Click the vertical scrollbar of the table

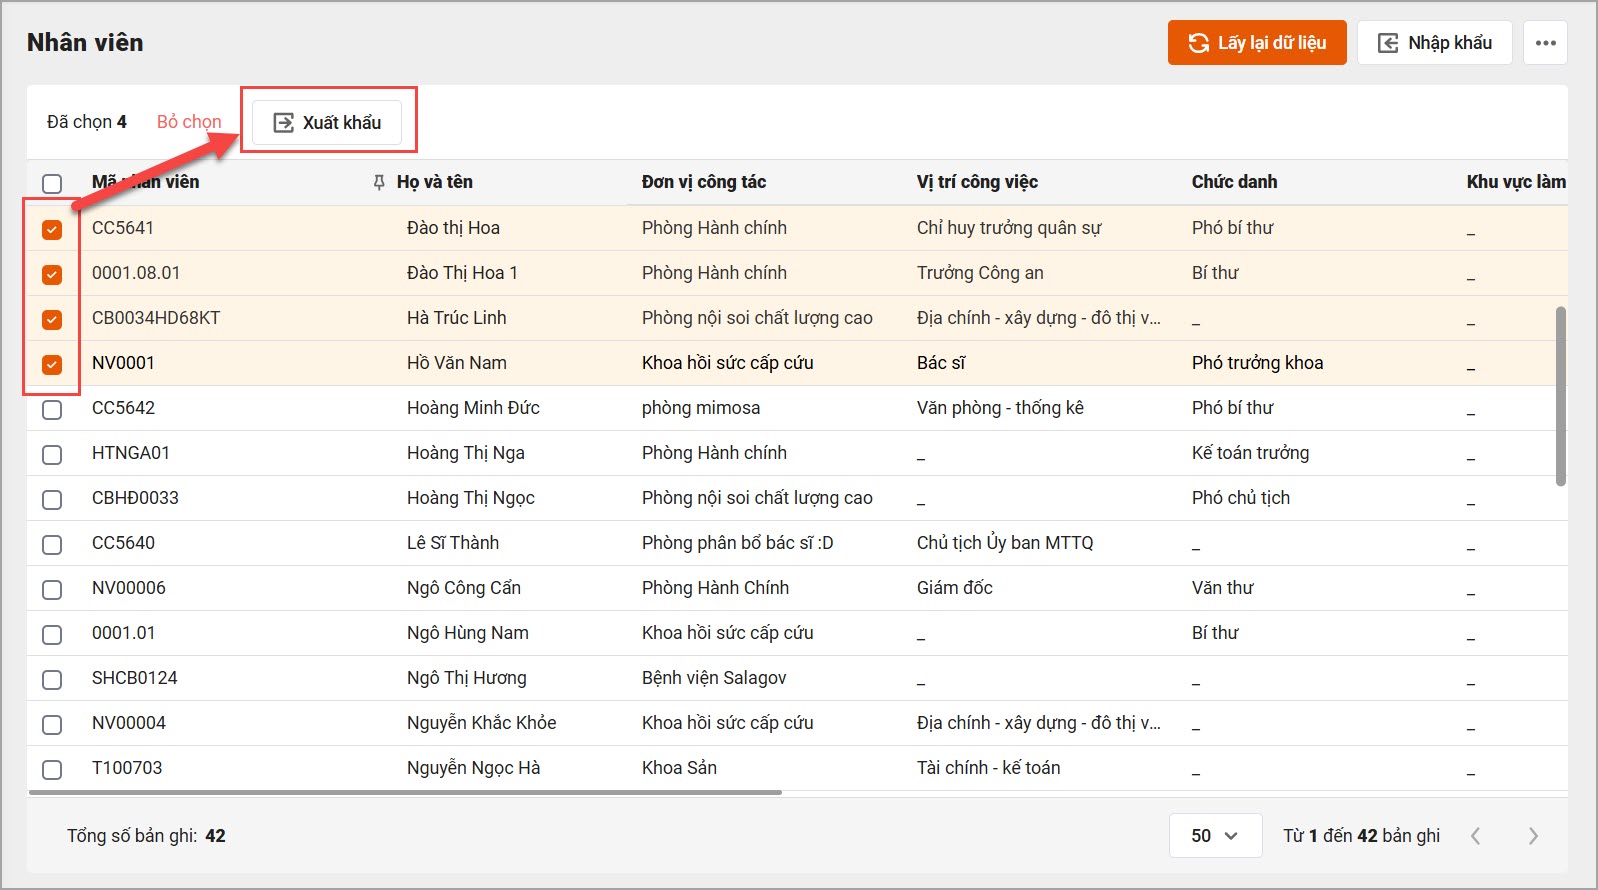pyautogui.click(x=1560, y=396)
